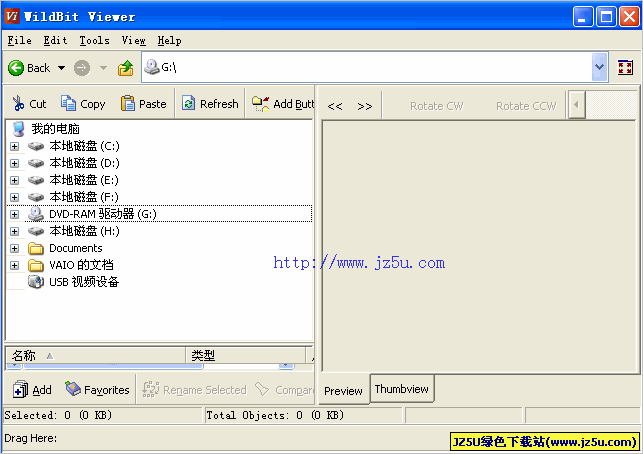Expand 本地磁盘 (F:) tree node

tap(15, 197)
